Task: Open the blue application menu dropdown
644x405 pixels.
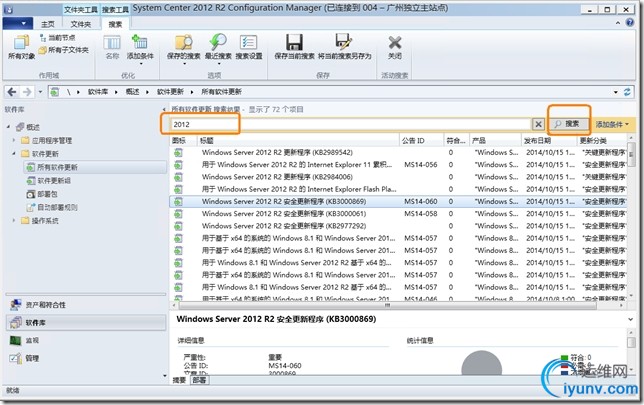Action: coord(17,24)
